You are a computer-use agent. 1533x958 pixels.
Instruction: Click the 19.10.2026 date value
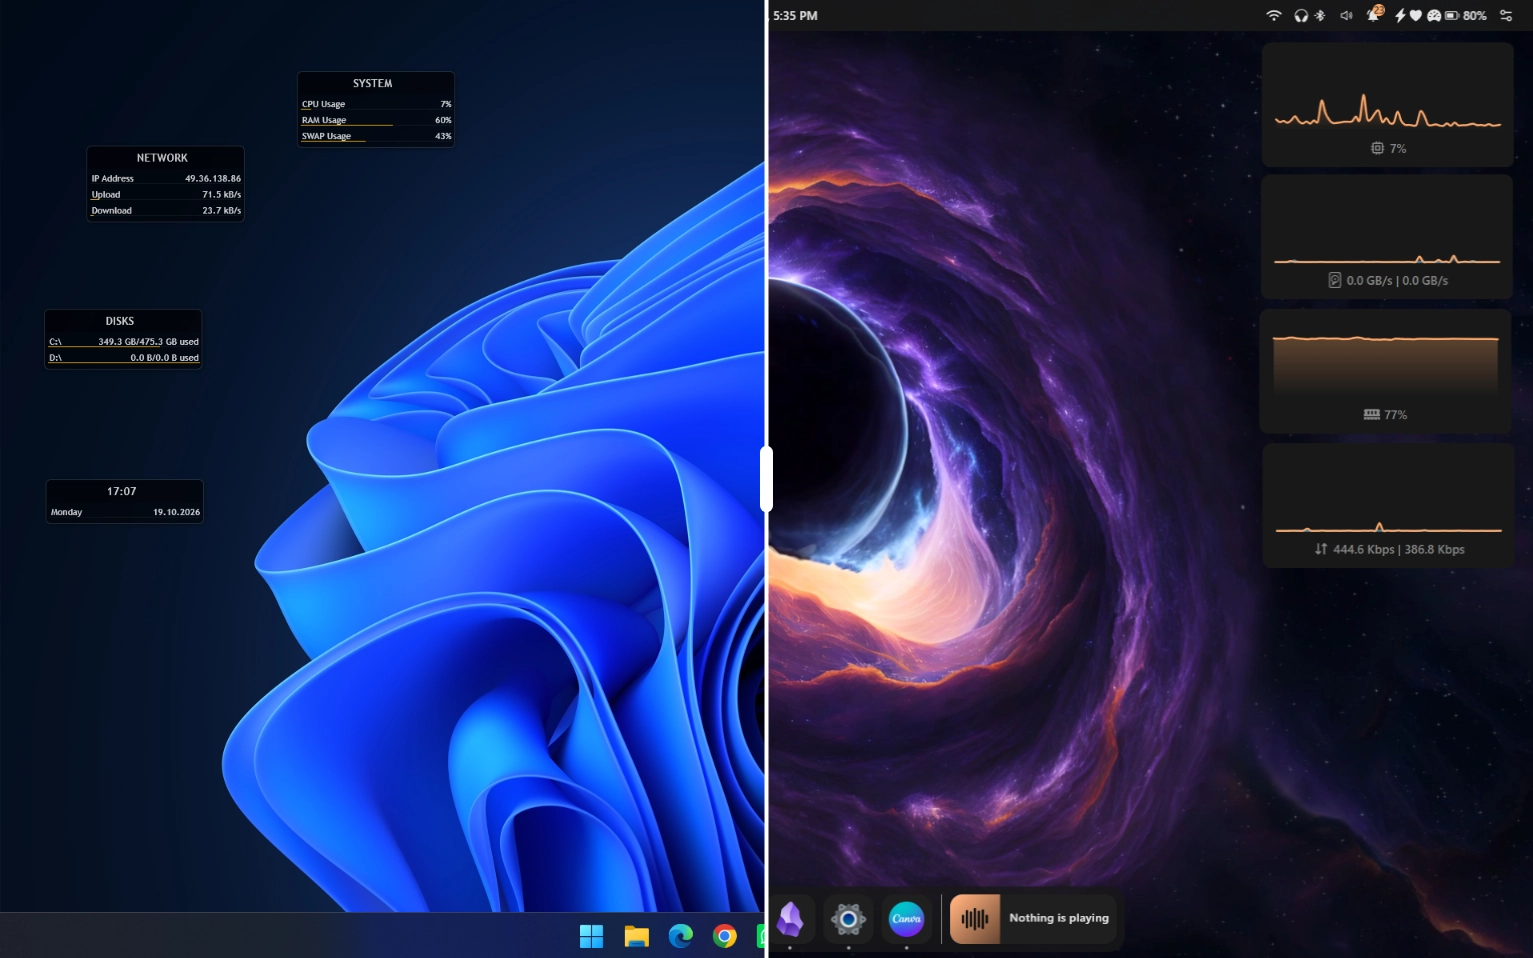pos(176,512)
